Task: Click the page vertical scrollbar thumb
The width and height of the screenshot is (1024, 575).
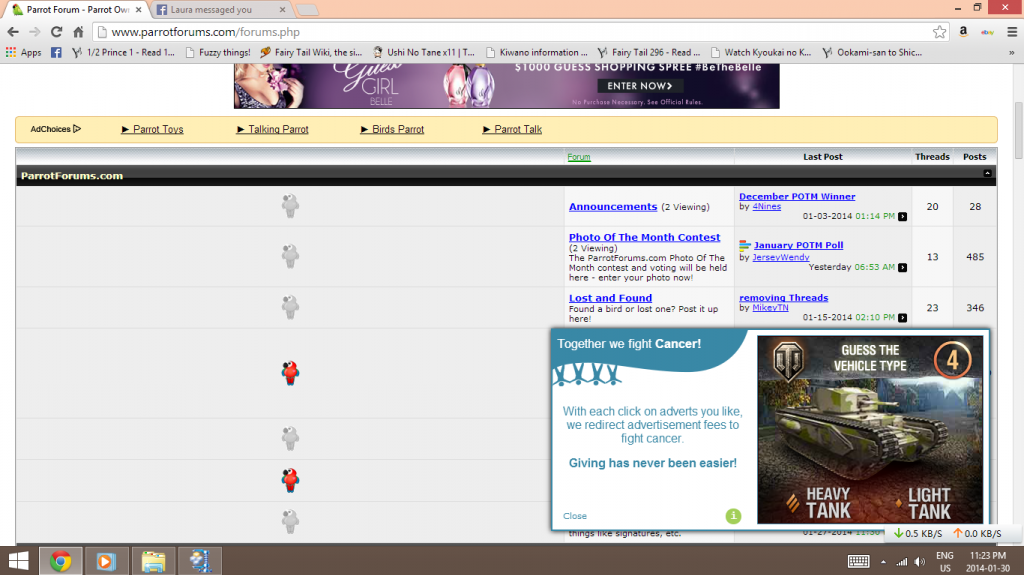Action: pos(1018,131)
